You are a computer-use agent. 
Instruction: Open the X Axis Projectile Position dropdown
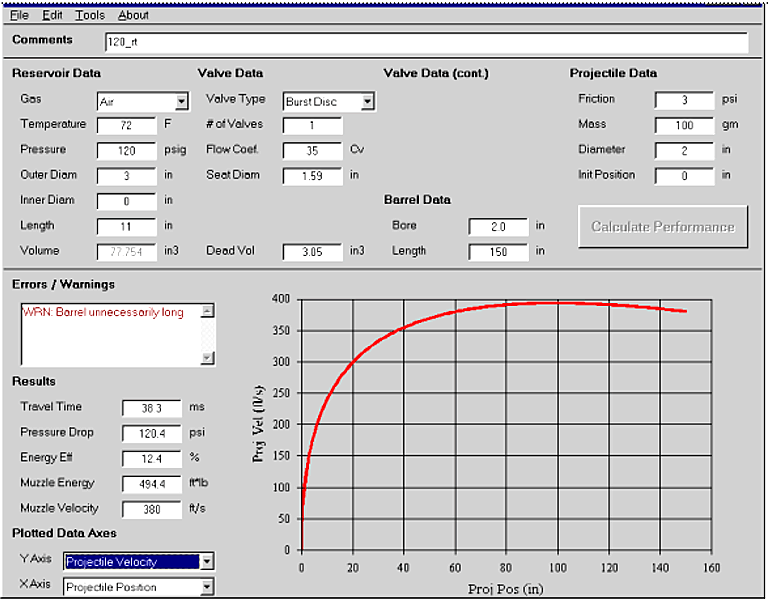pos(207,586)
